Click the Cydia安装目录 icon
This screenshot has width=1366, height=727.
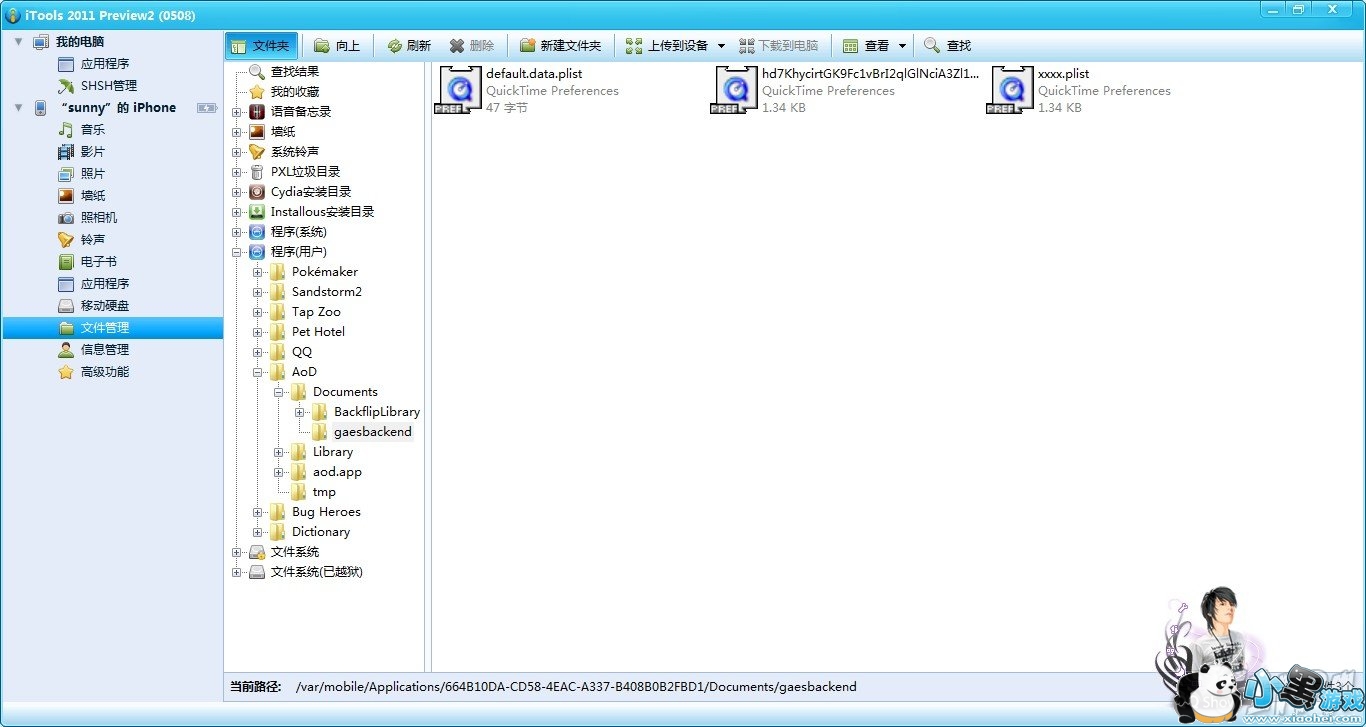click(x=257, y=192)
